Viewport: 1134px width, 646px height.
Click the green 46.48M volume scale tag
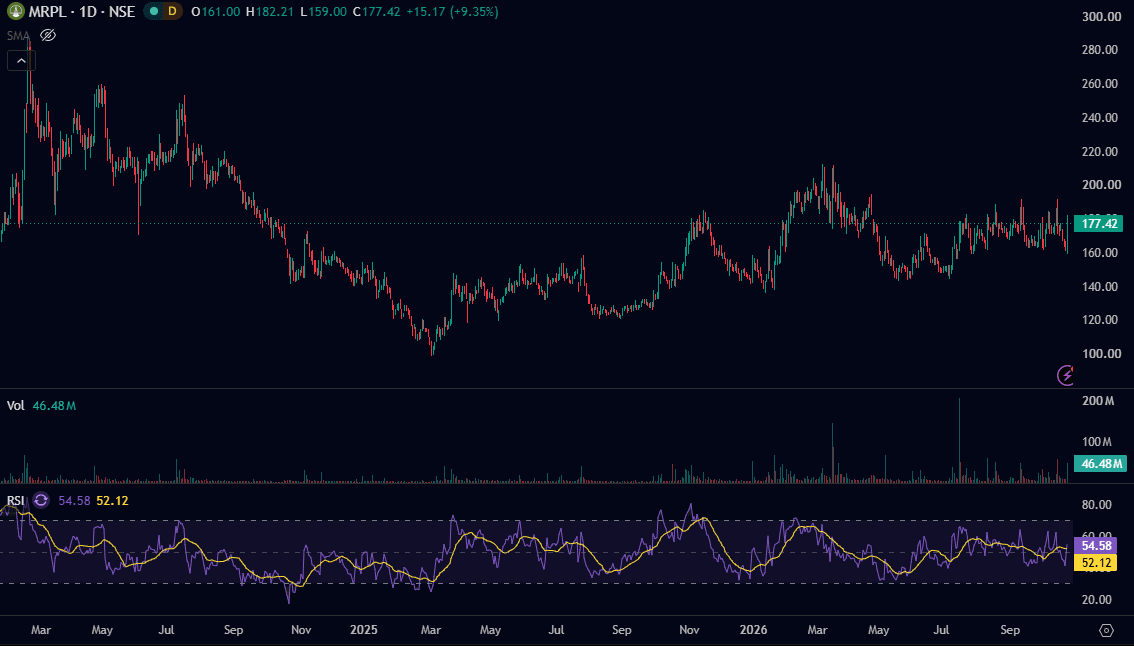[x=1100, y=464]
